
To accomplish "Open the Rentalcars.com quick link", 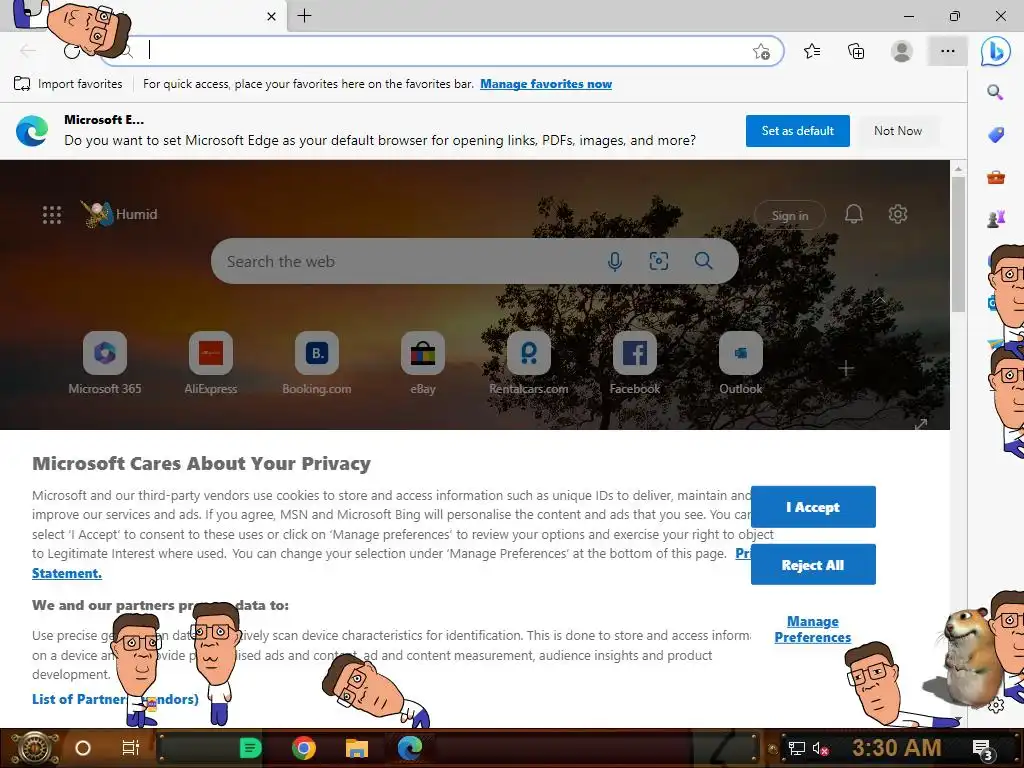I will tap(529, 363).
